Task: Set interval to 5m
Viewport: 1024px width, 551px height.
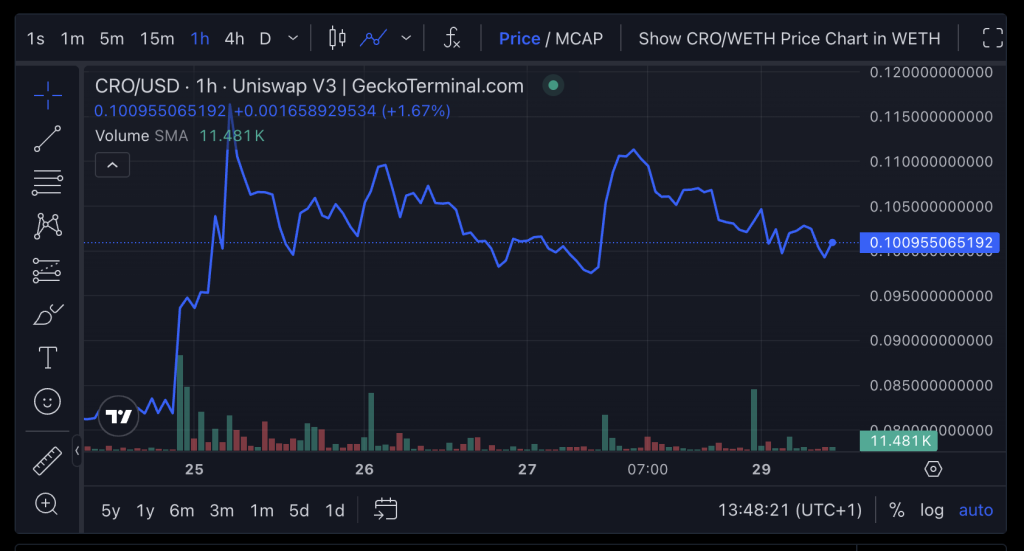Action: (x=112, y=39)
